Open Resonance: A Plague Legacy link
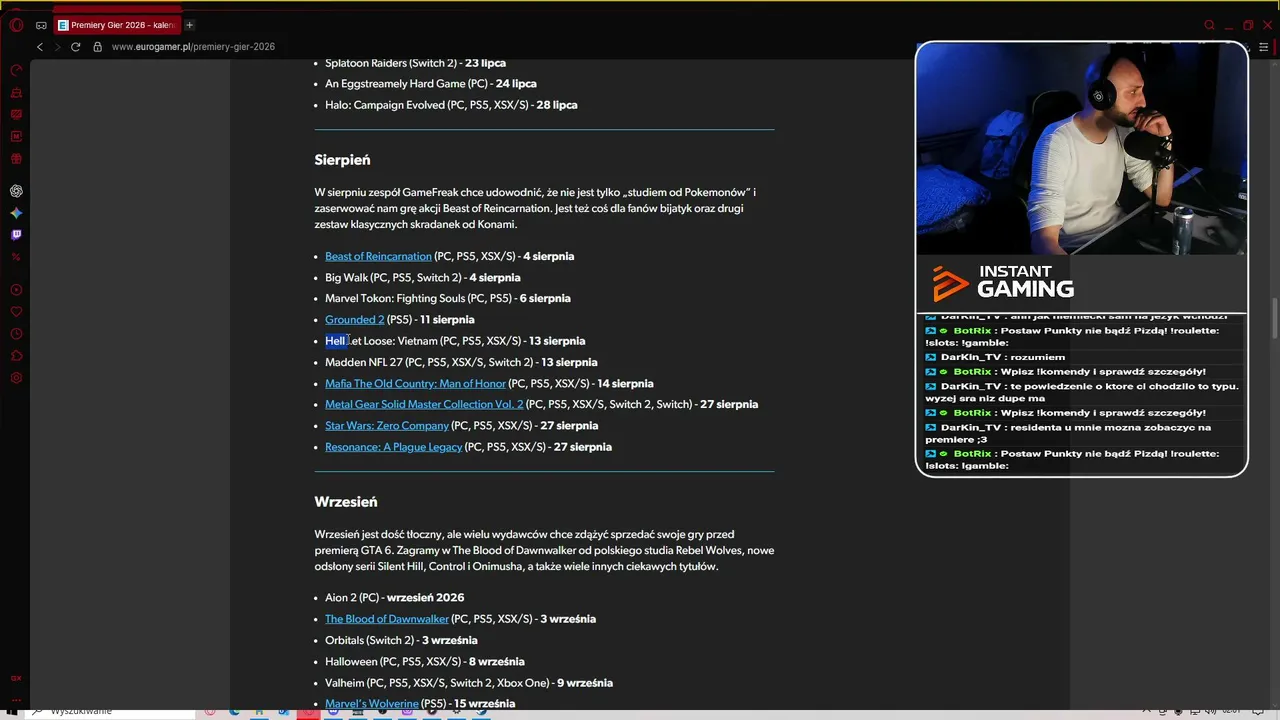Viewport: 1280px width, 720px height. (393, 447)
